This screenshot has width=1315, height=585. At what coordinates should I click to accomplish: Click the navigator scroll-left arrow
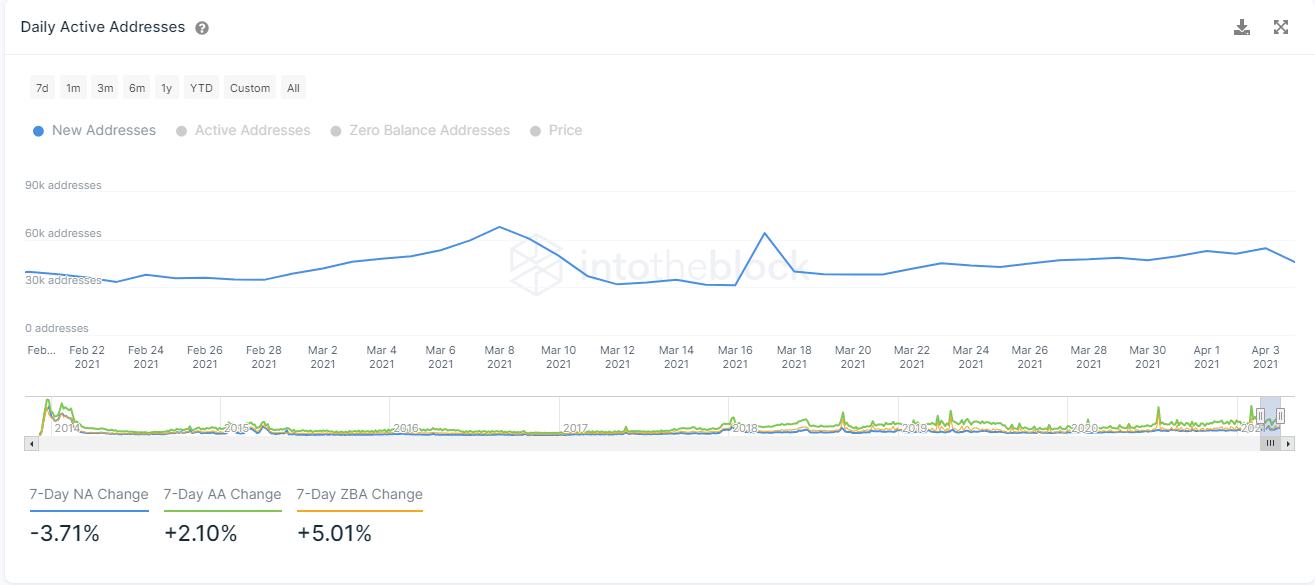coord(30,443)
